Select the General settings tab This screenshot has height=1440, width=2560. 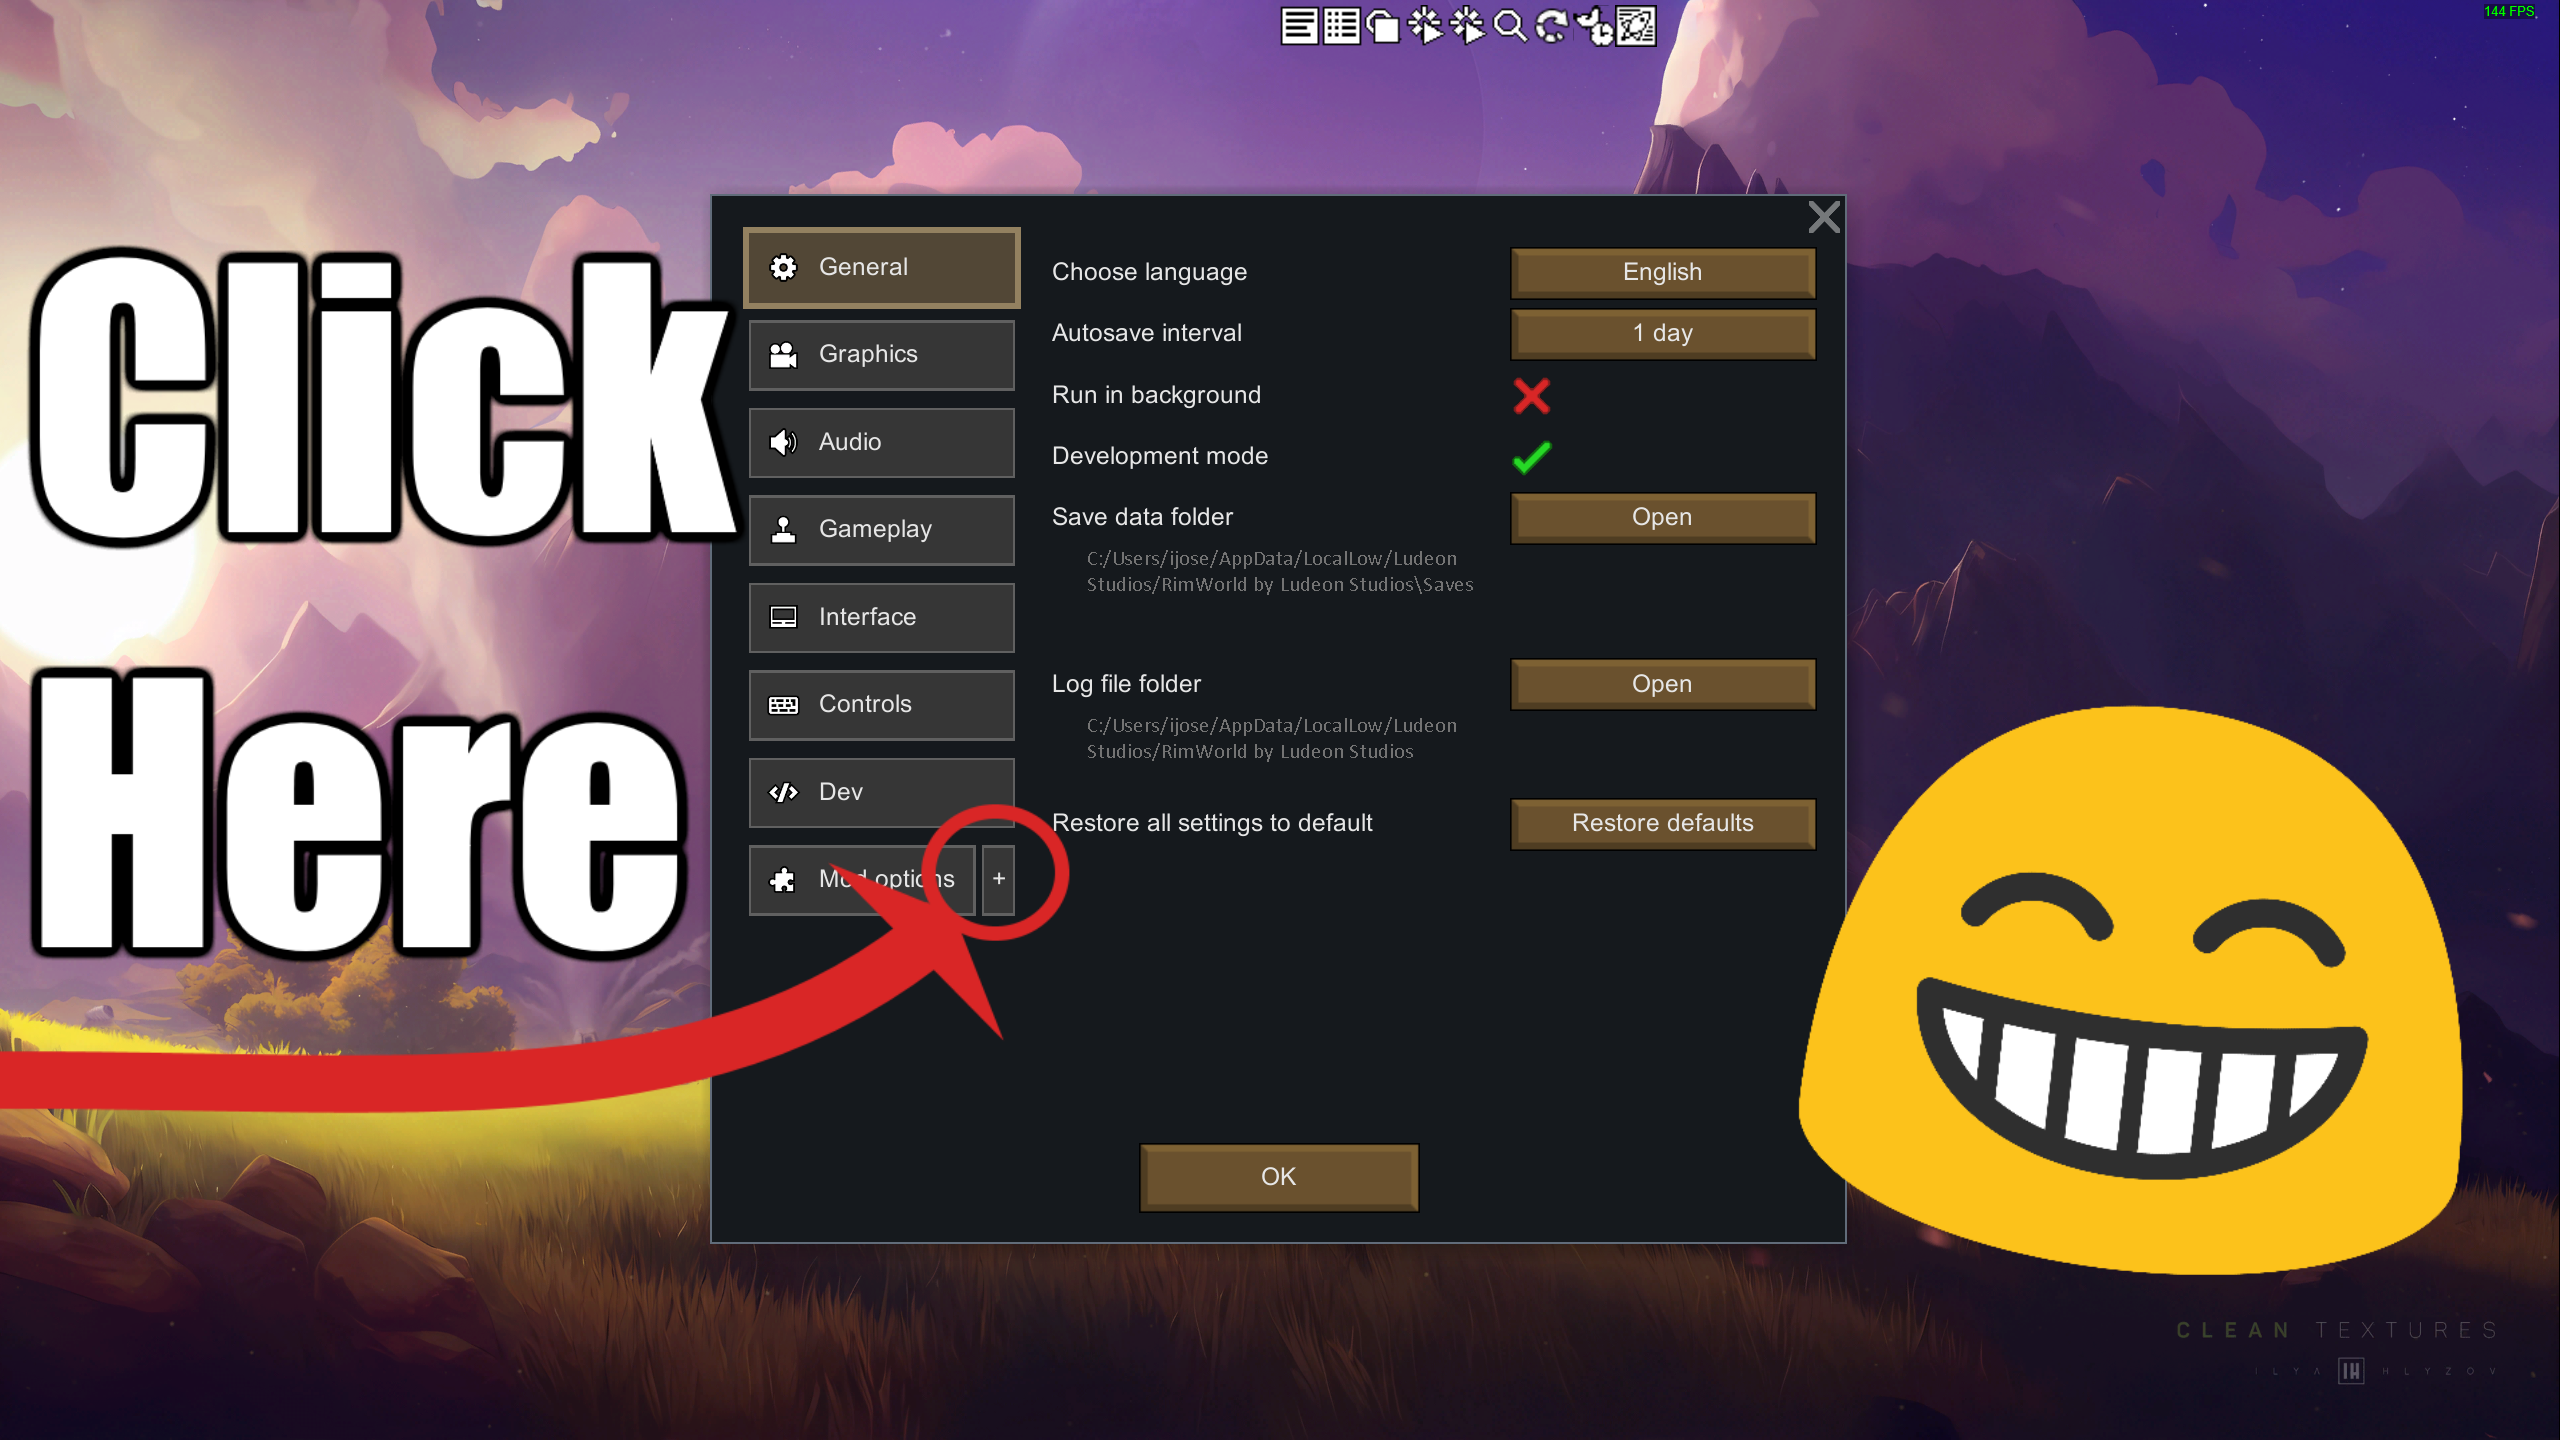(x=882, y=267)
